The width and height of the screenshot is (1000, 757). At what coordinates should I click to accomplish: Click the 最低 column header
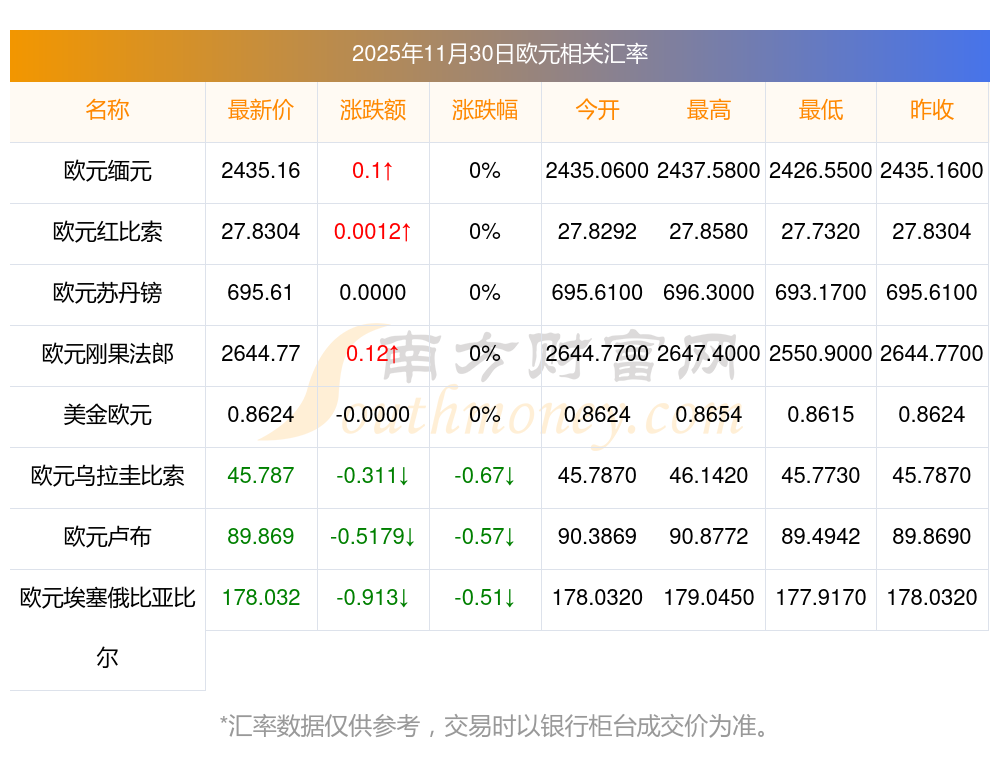[820, 110]
